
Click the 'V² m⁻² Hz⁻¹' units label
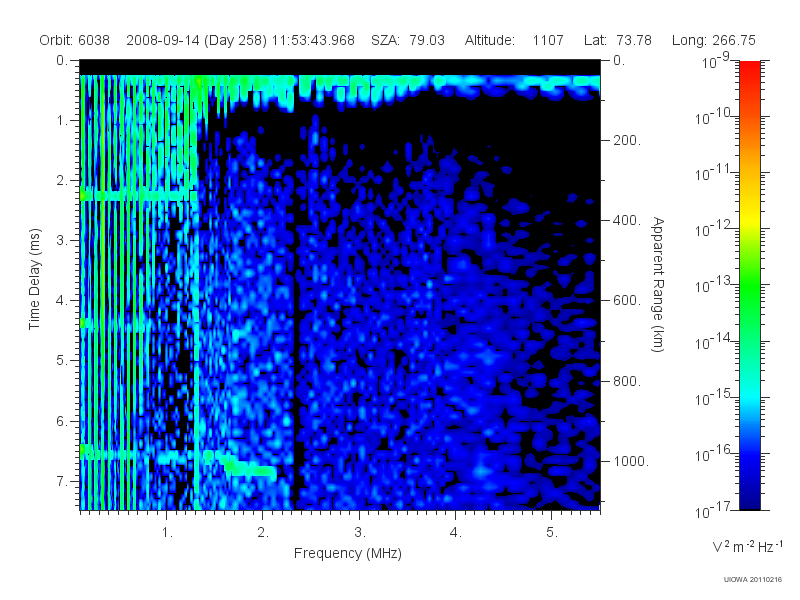pos(747,546)
